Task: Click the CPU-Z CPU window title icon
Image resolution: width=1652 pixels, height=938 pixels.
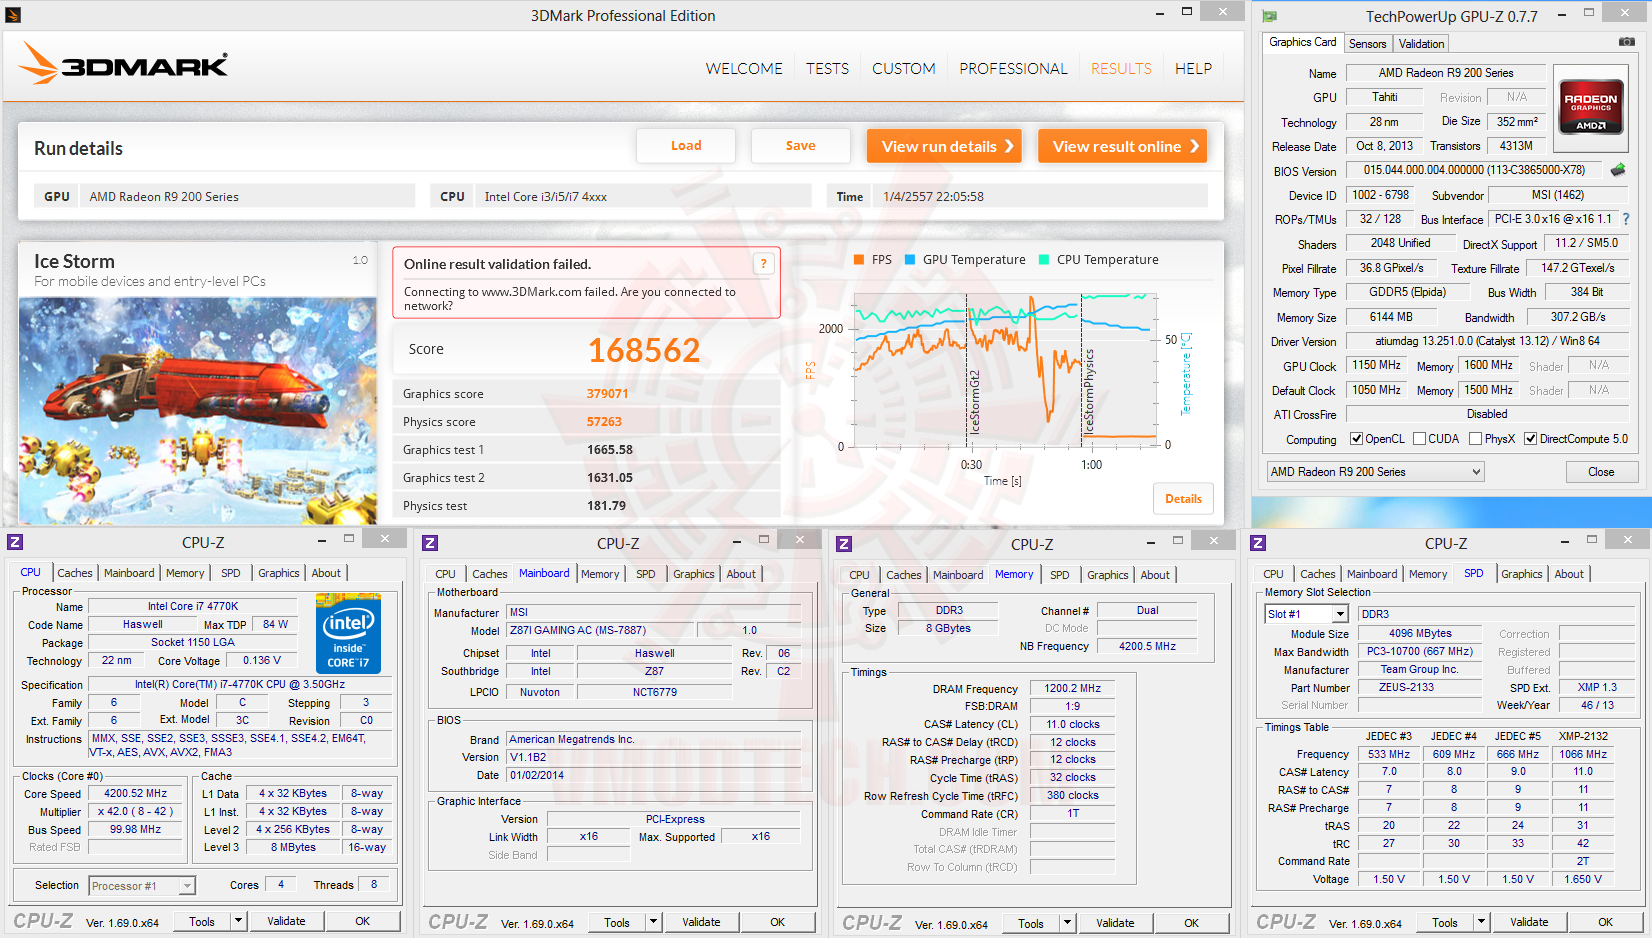Action: [x=15, y=542]
